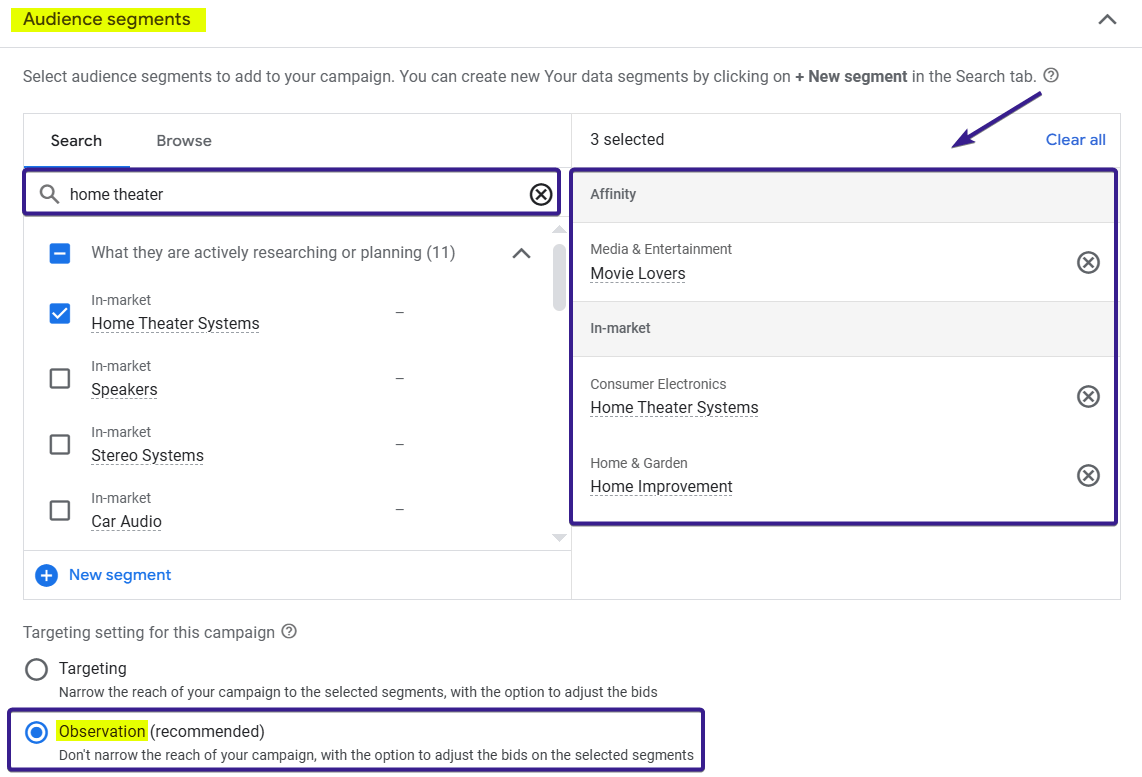1142x777 pixels.
Task: Clear the home theater search text
Action: tap(541, 194)
